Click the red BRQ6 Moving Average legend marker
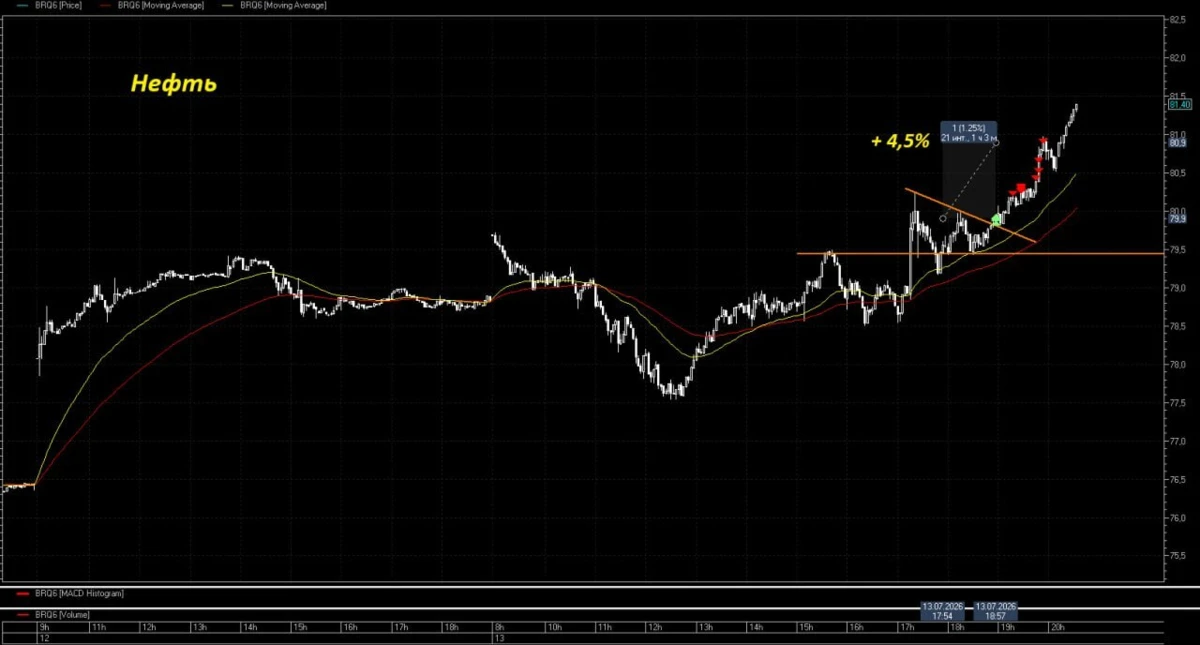The width and height of the screenshot is (1200, 645). 109,5
